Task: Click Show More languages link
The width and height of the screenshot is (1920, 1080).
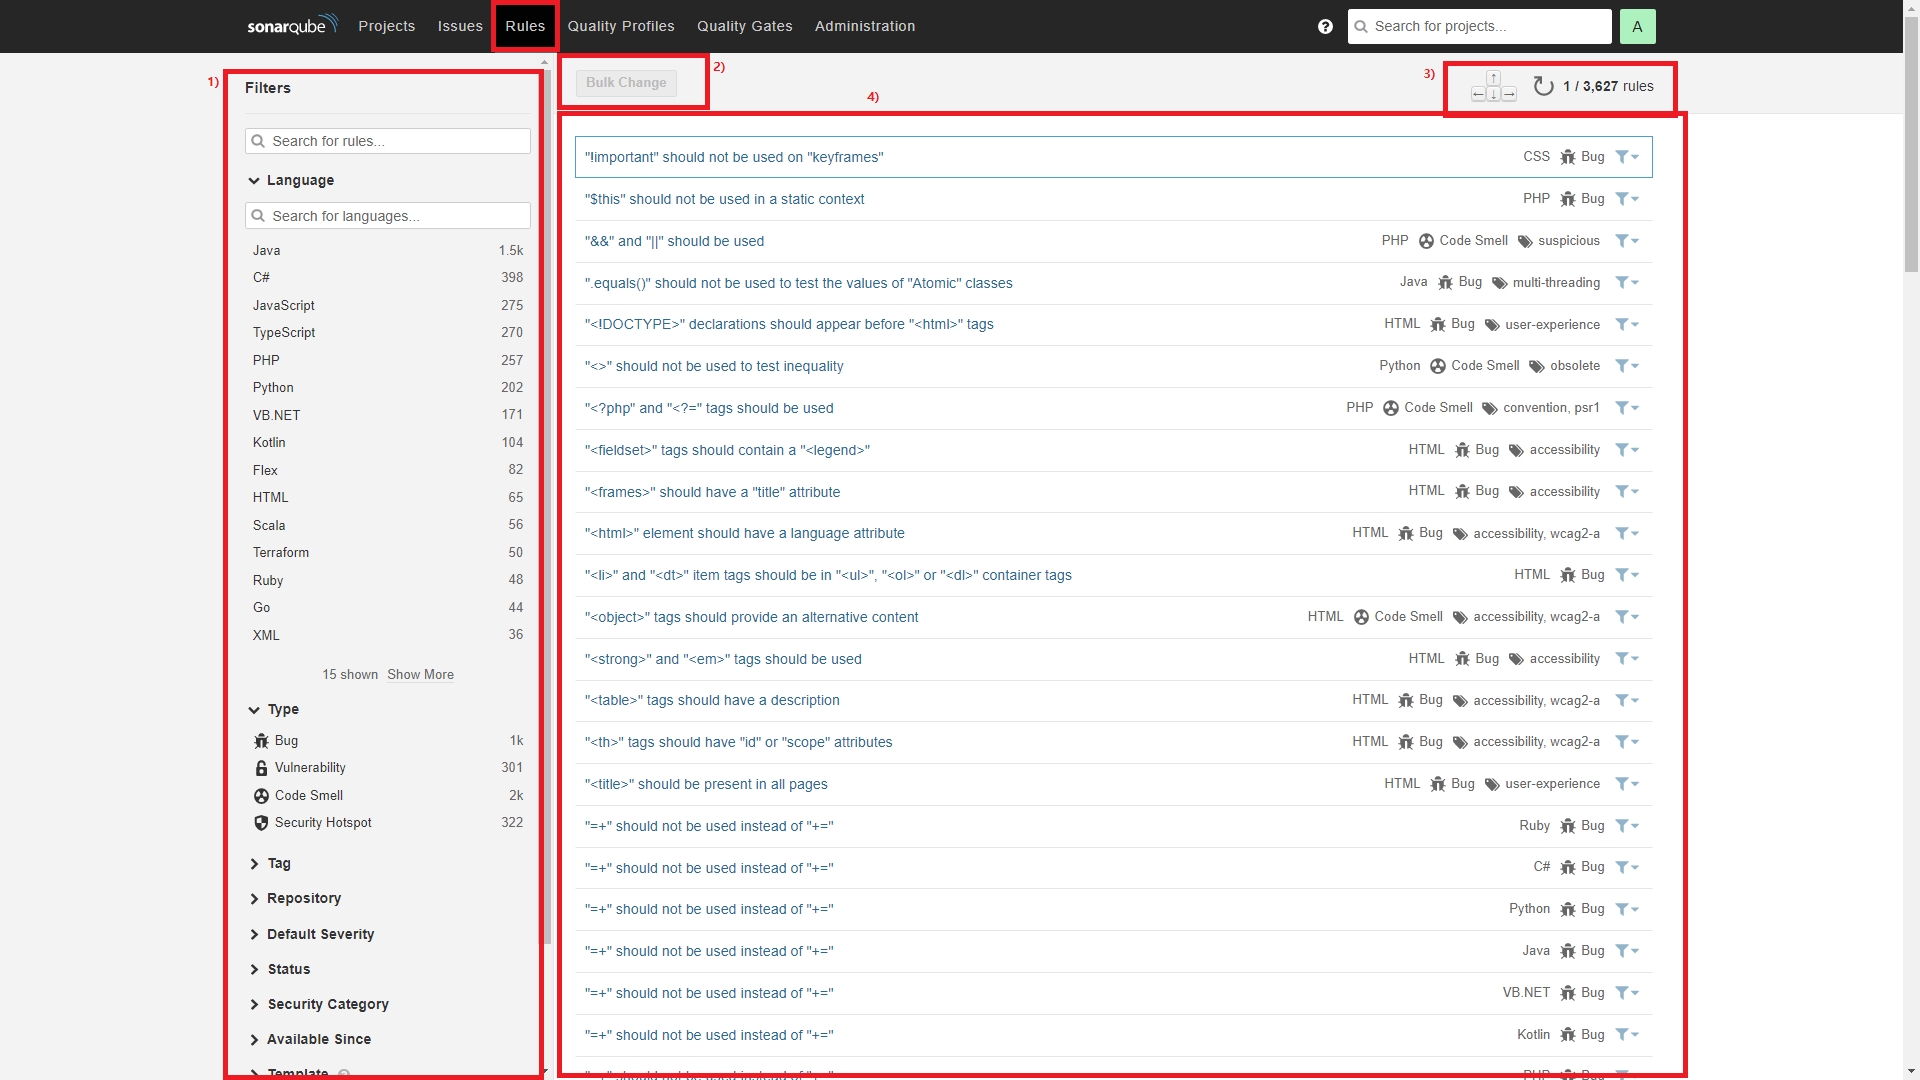Action: click(x=420, y=675)
